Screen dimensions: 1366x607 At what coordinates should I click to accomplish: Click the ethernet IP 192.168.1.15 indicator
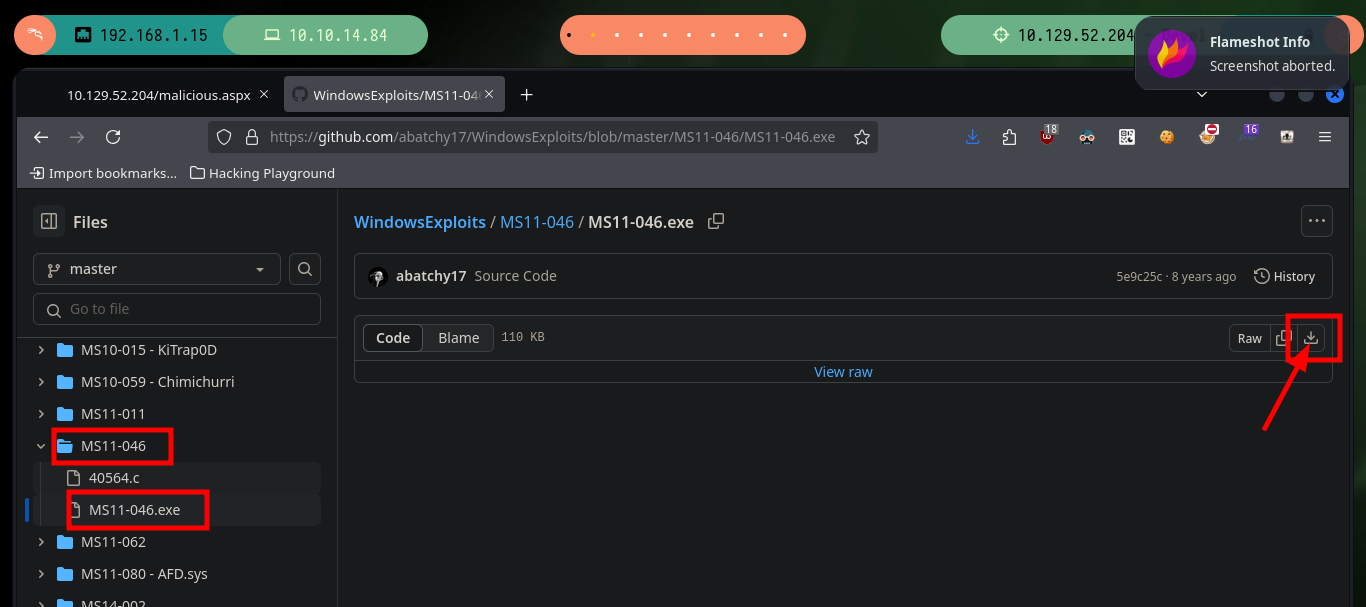click(141, 35)
